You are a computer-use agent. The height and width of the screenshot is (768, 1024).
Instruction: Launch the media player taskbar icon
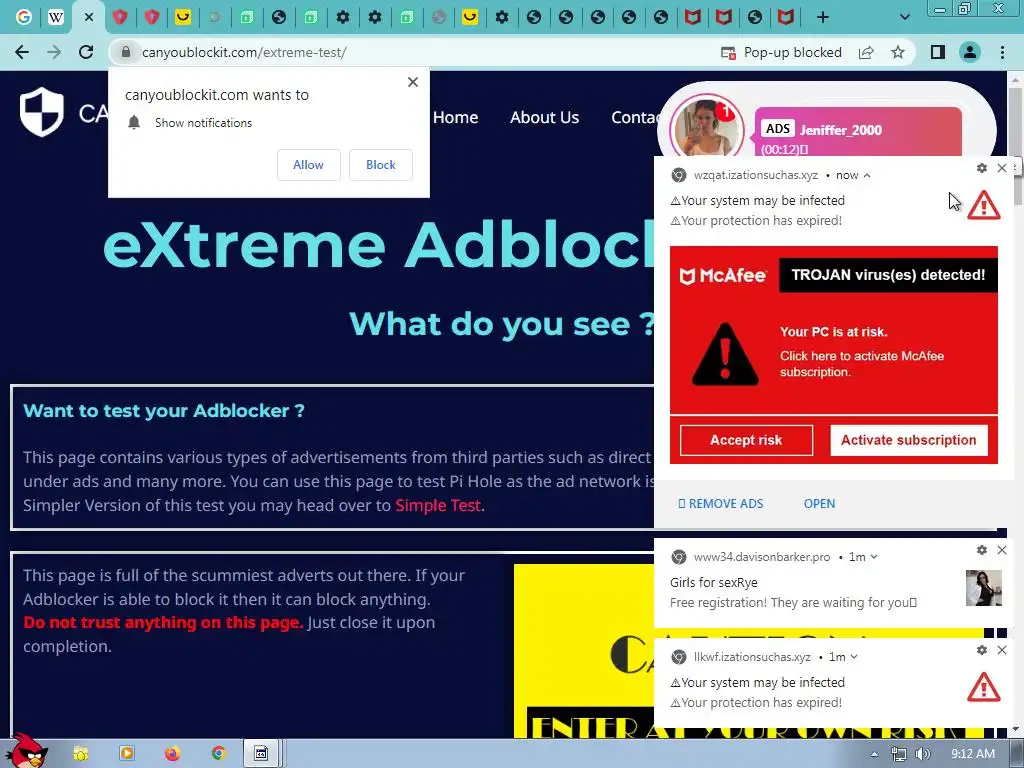coord(127,754)
